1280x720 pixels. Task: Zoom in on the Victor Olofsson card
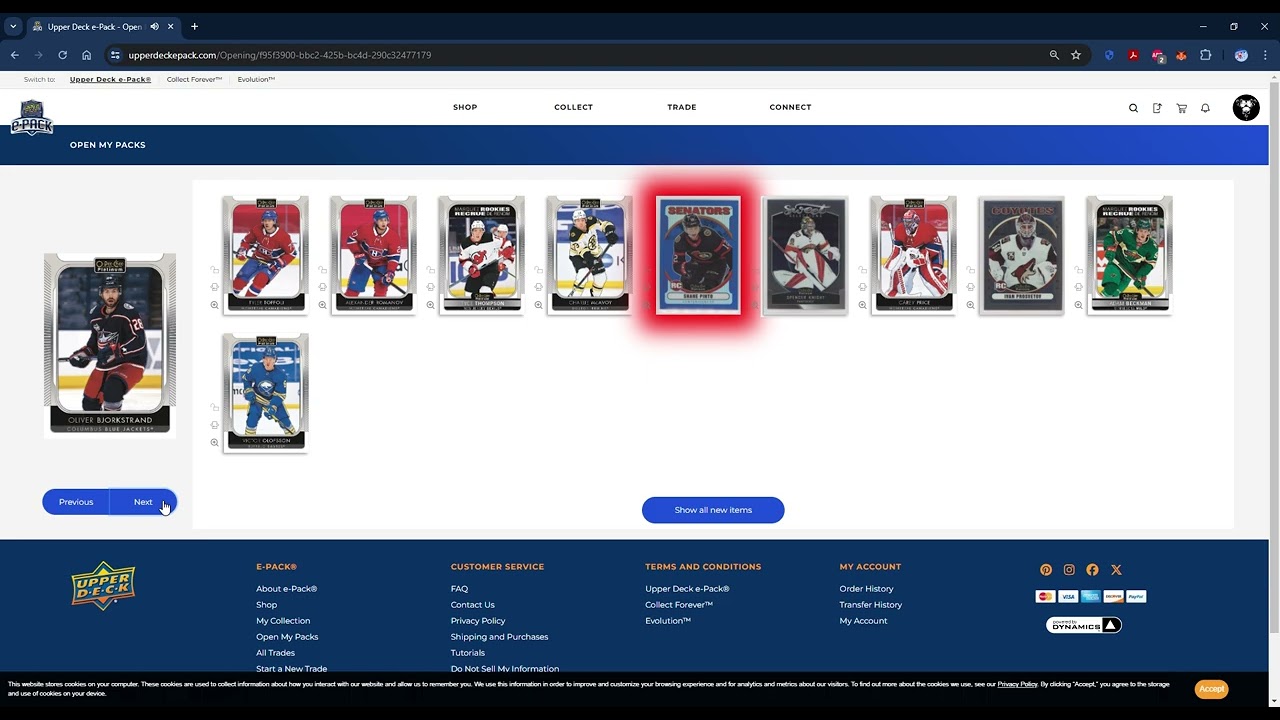[214, 443]
